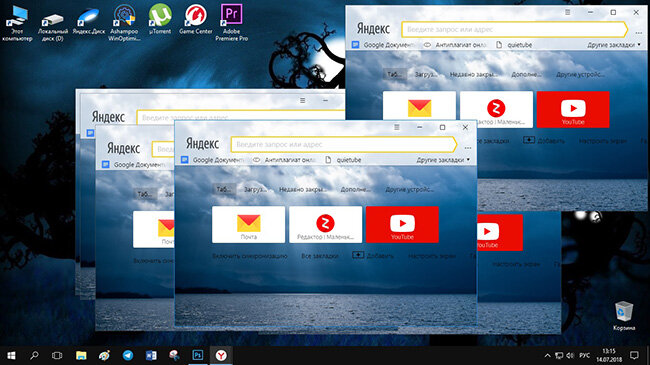Open Дополнения tab in the front window
650x365 pixels.
pos(356,190)
